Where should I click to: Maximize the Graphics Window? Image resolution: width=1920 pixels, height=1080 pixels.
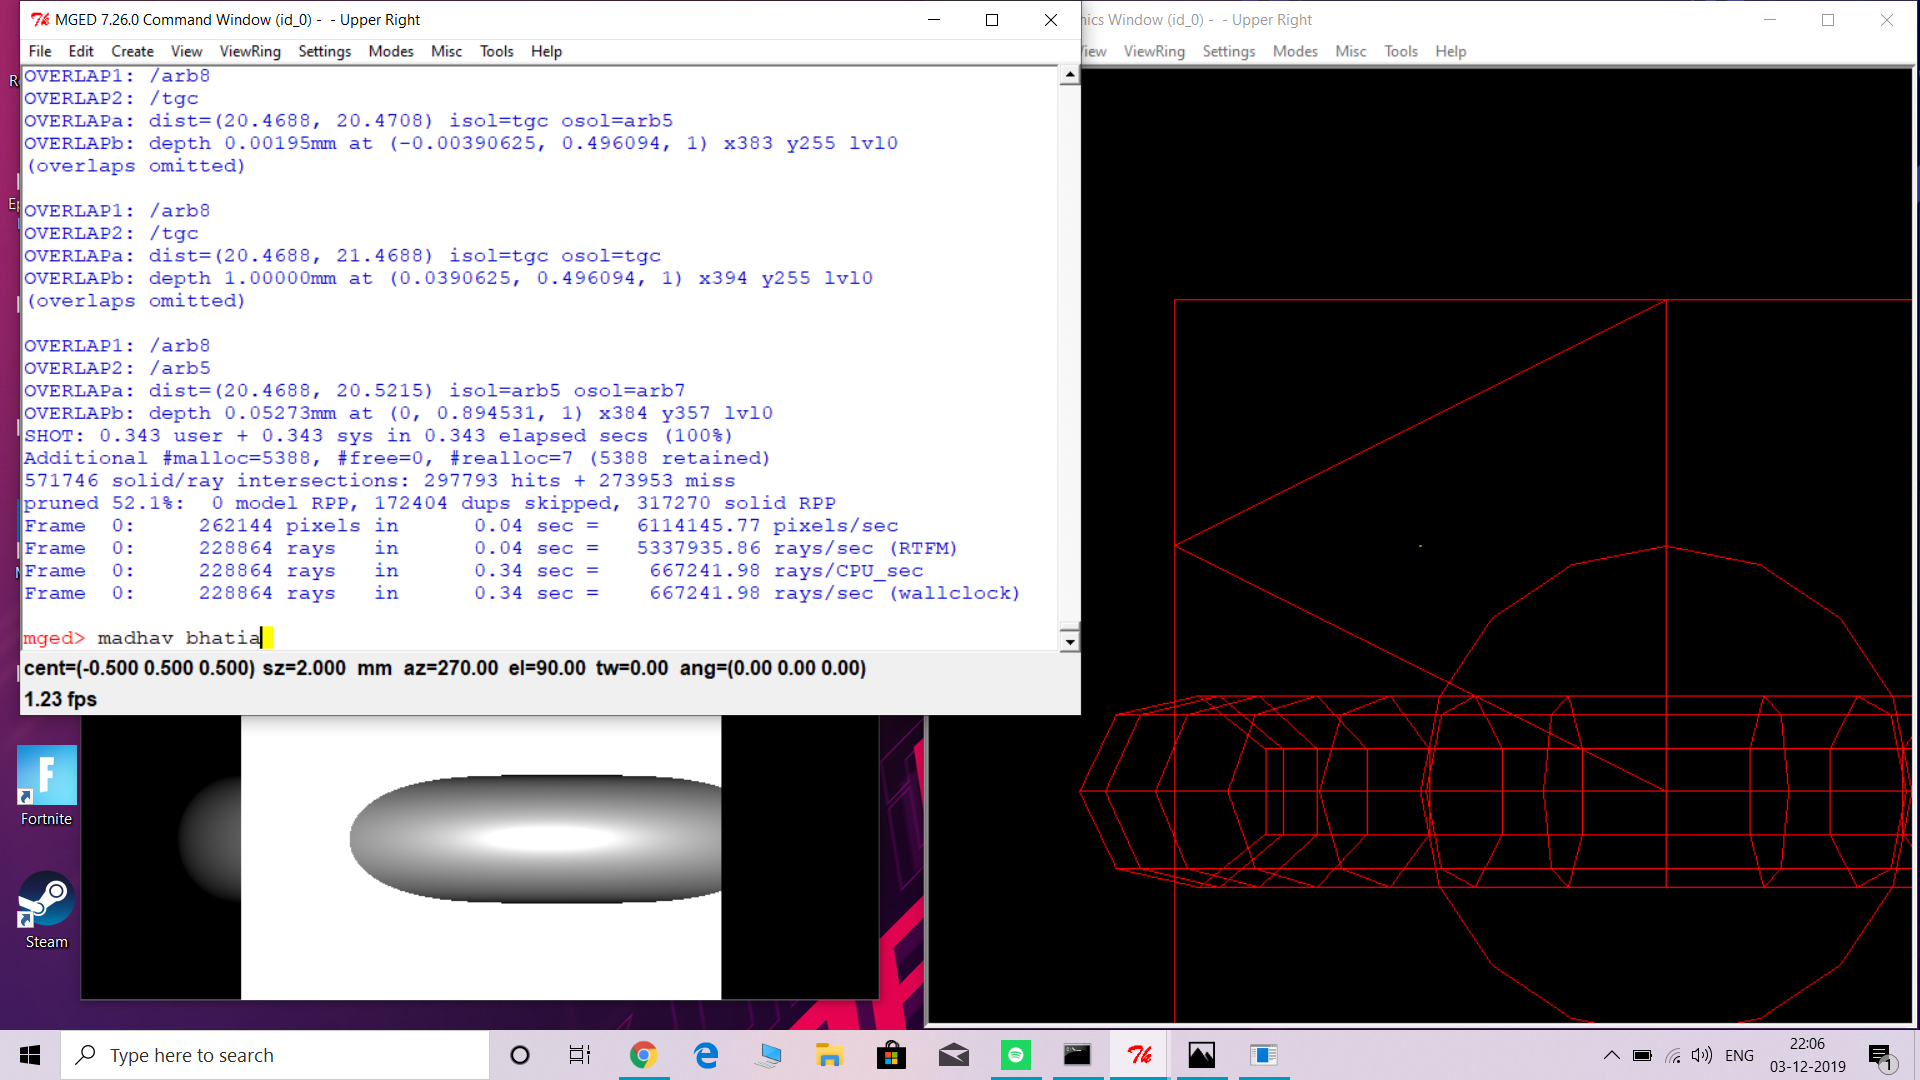1828,19
